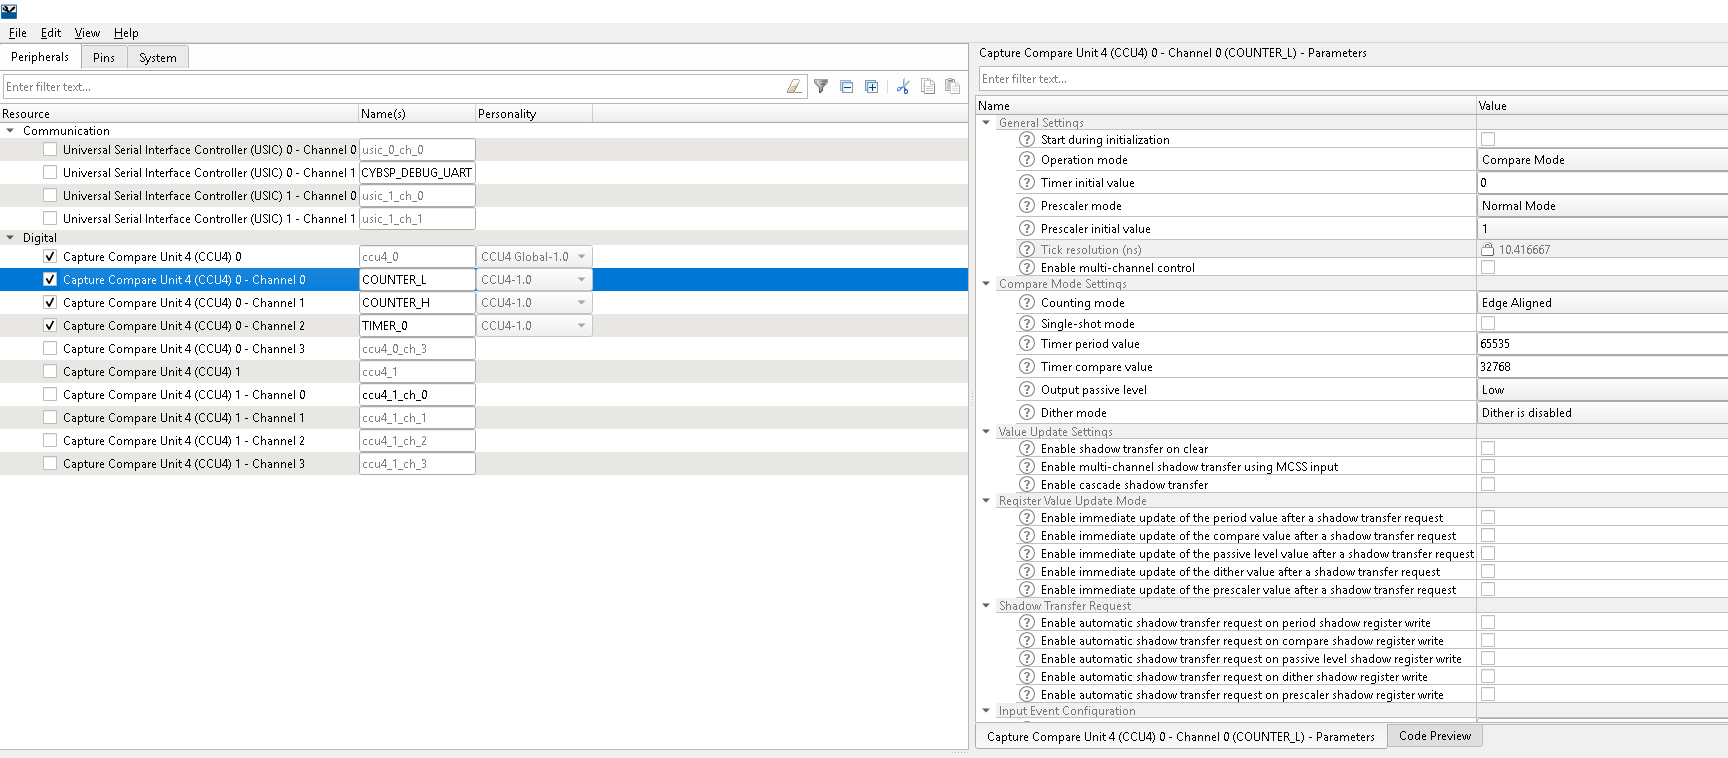Open help icon for Enable multi-channel control

click(x=1027, y=268)
